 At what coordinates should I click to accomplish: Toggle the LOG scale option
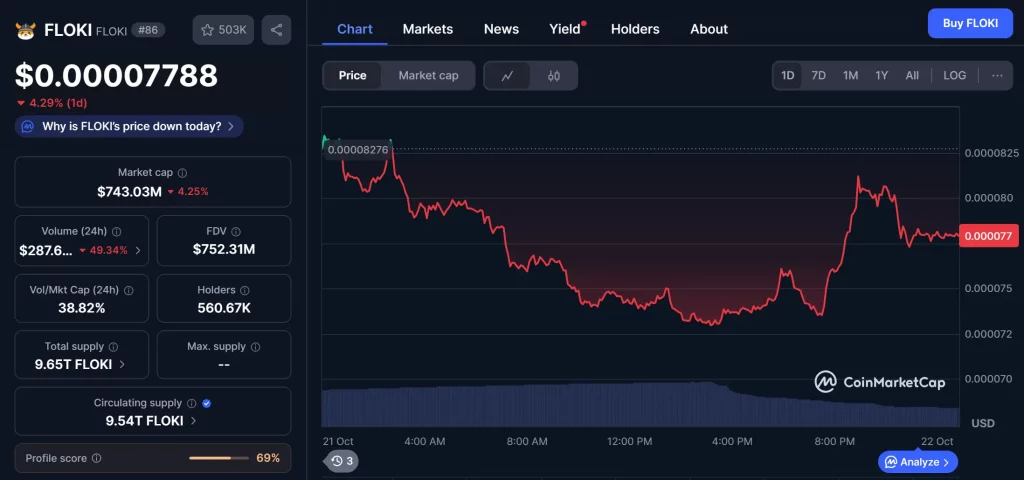[954, 76]
